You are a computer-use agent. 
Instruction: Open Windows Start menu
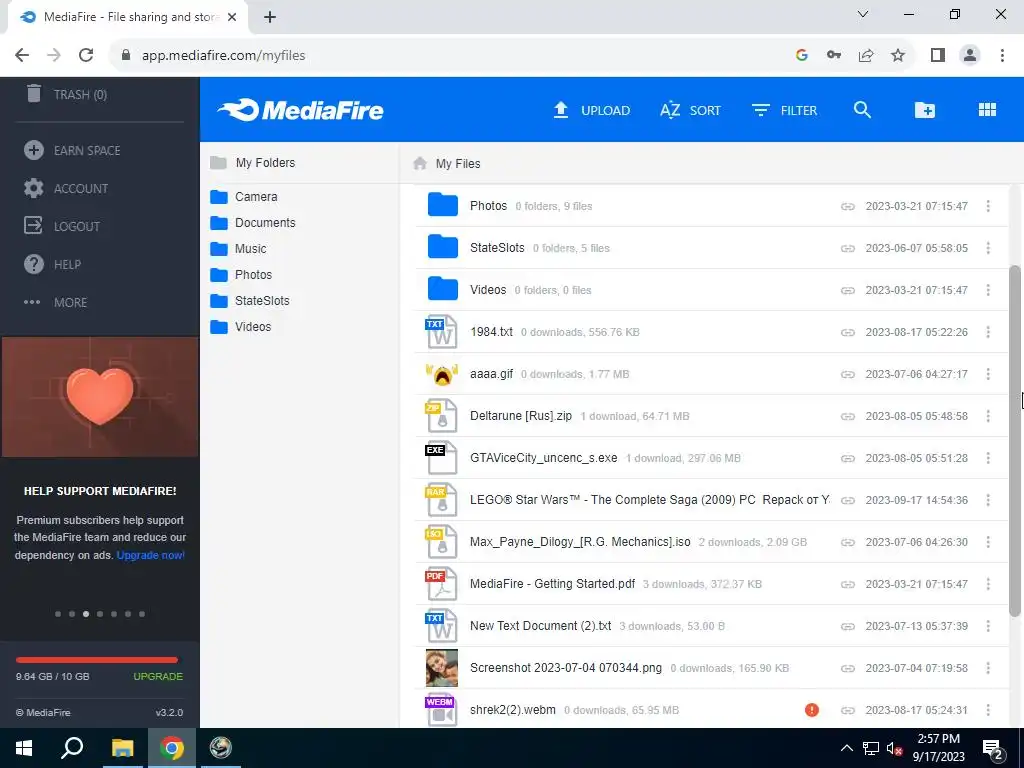(x=24, y=748)
